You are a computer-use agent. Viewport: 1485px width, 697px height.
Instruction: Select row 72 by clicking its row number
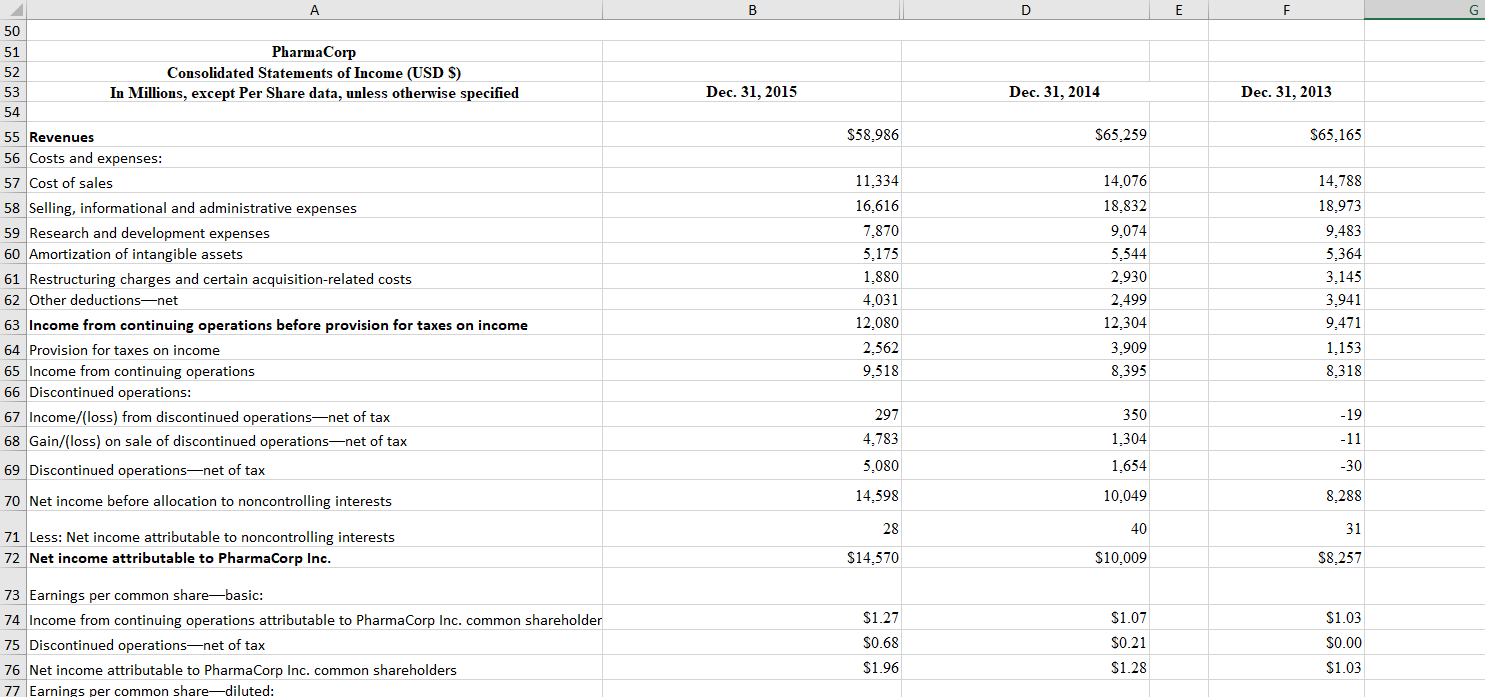tap(13, 558)
